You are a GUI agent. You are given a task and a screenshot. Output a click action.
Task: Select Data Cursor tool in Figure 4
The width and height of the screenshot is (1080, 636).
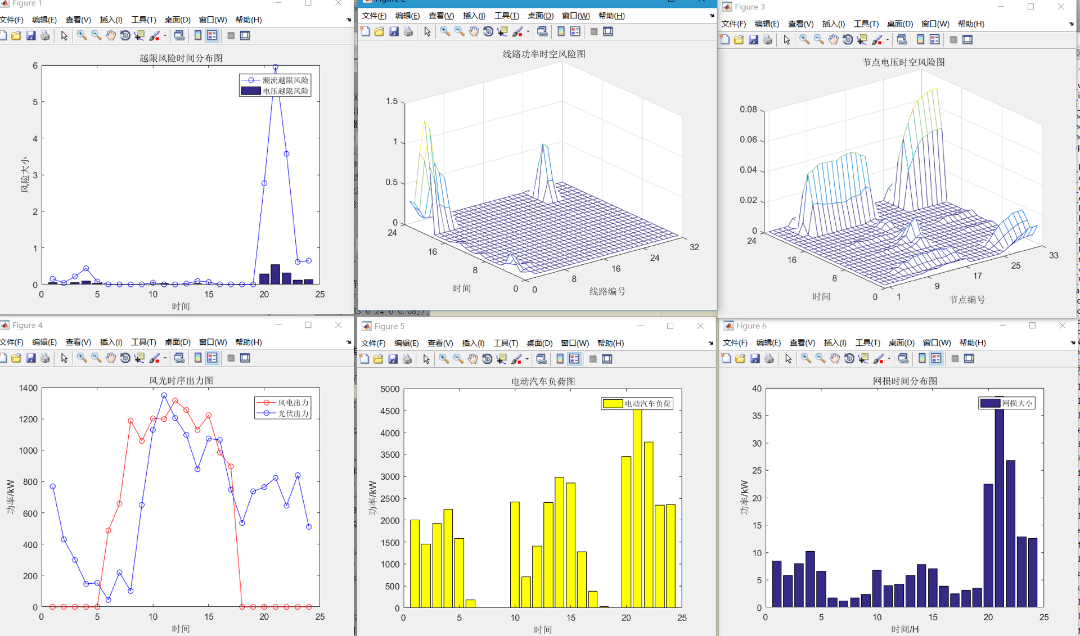(x=140, y=358)
